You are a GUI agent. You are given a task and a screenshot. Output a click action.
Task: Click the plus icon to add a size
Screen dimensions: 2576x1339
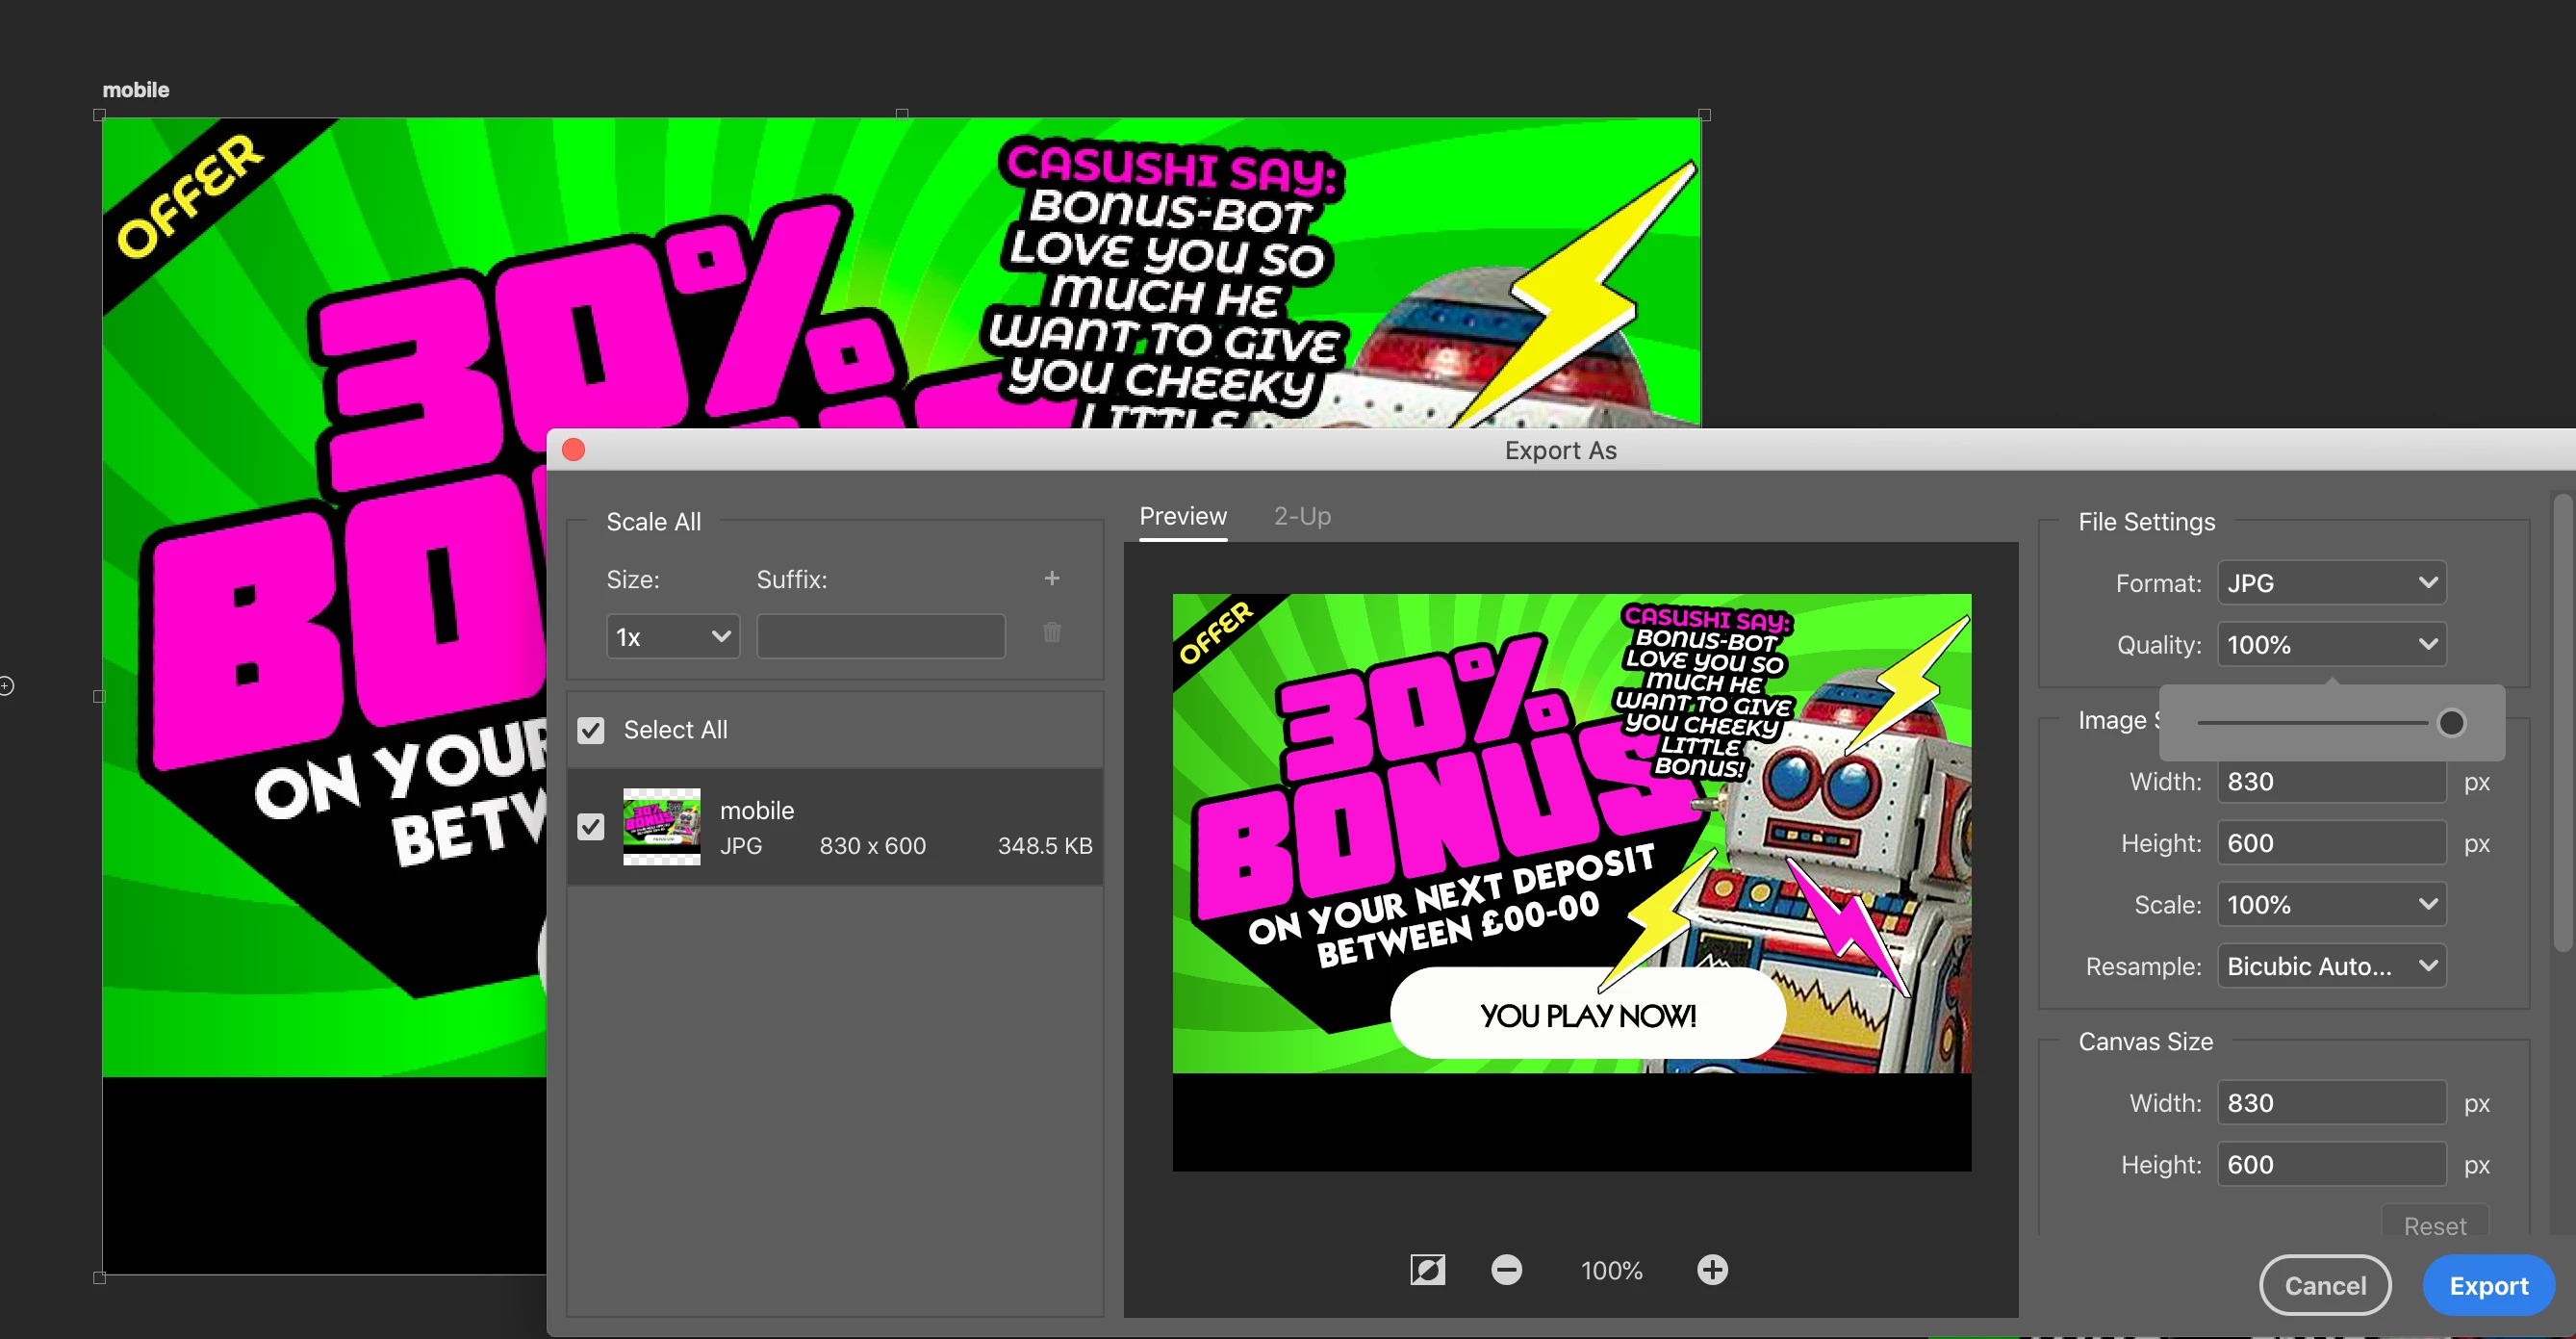1051,578
